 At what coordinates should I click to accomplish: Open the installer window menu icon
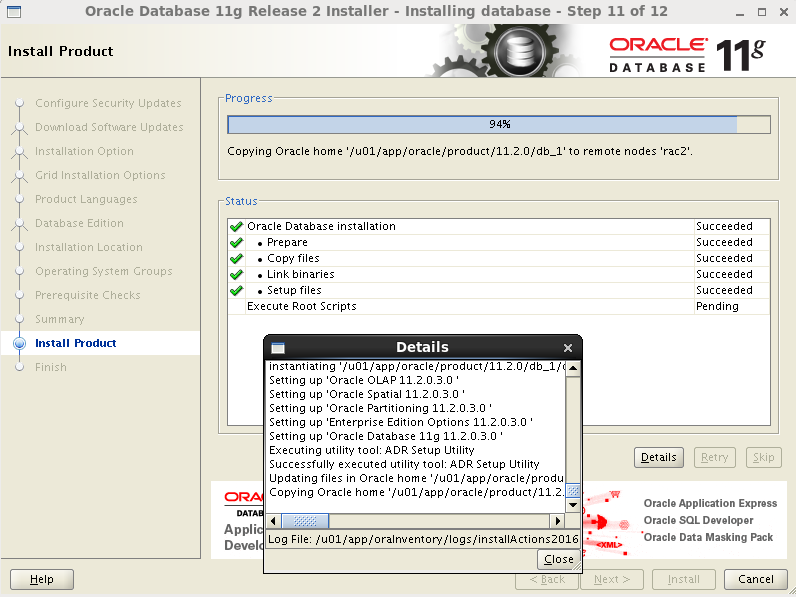[x=14, y=11]
